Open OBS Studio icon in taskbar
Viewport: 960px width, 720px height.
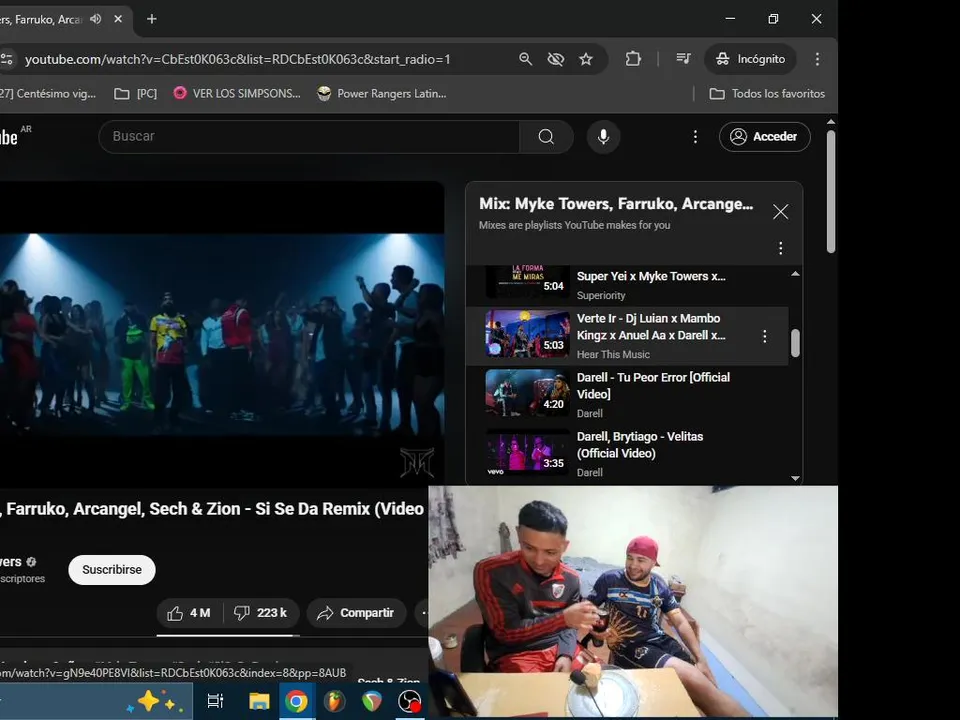click(410, 700)
